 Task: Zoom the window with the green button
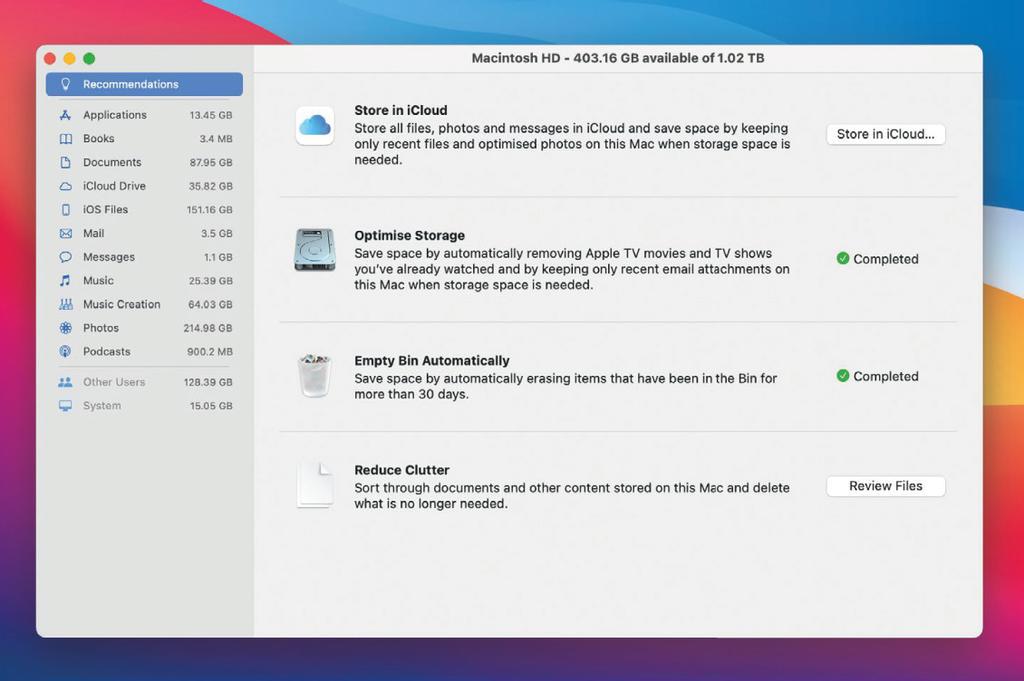(89, 59)
